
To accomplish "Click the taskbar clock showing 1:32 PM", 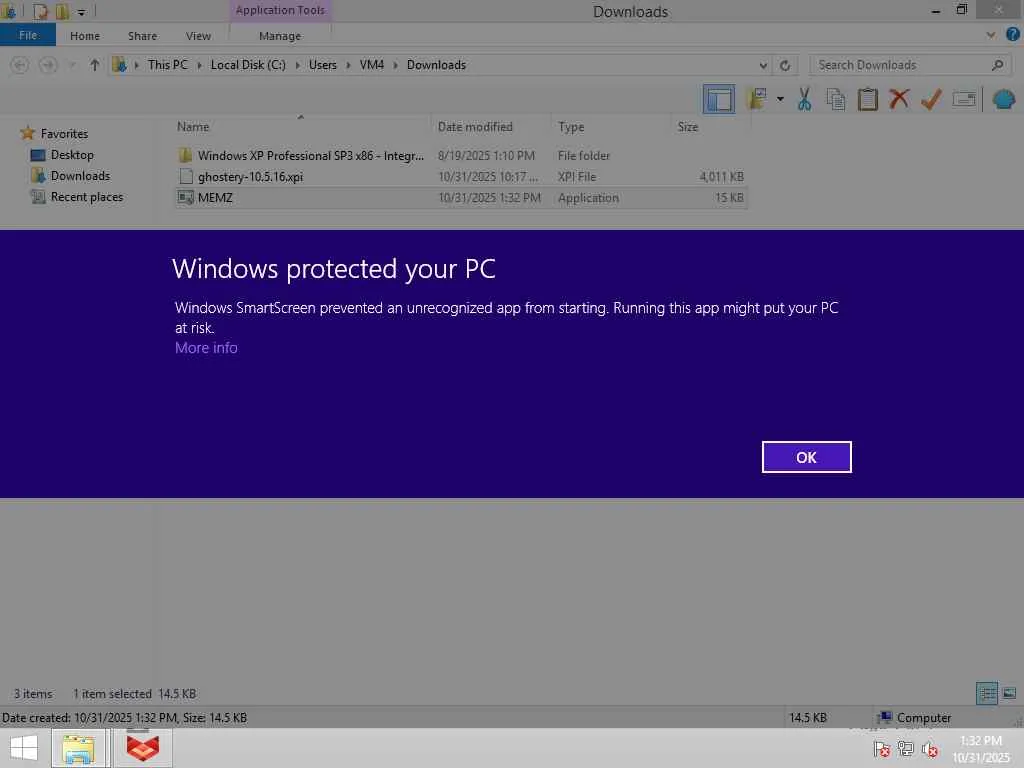I will (981, 749).
